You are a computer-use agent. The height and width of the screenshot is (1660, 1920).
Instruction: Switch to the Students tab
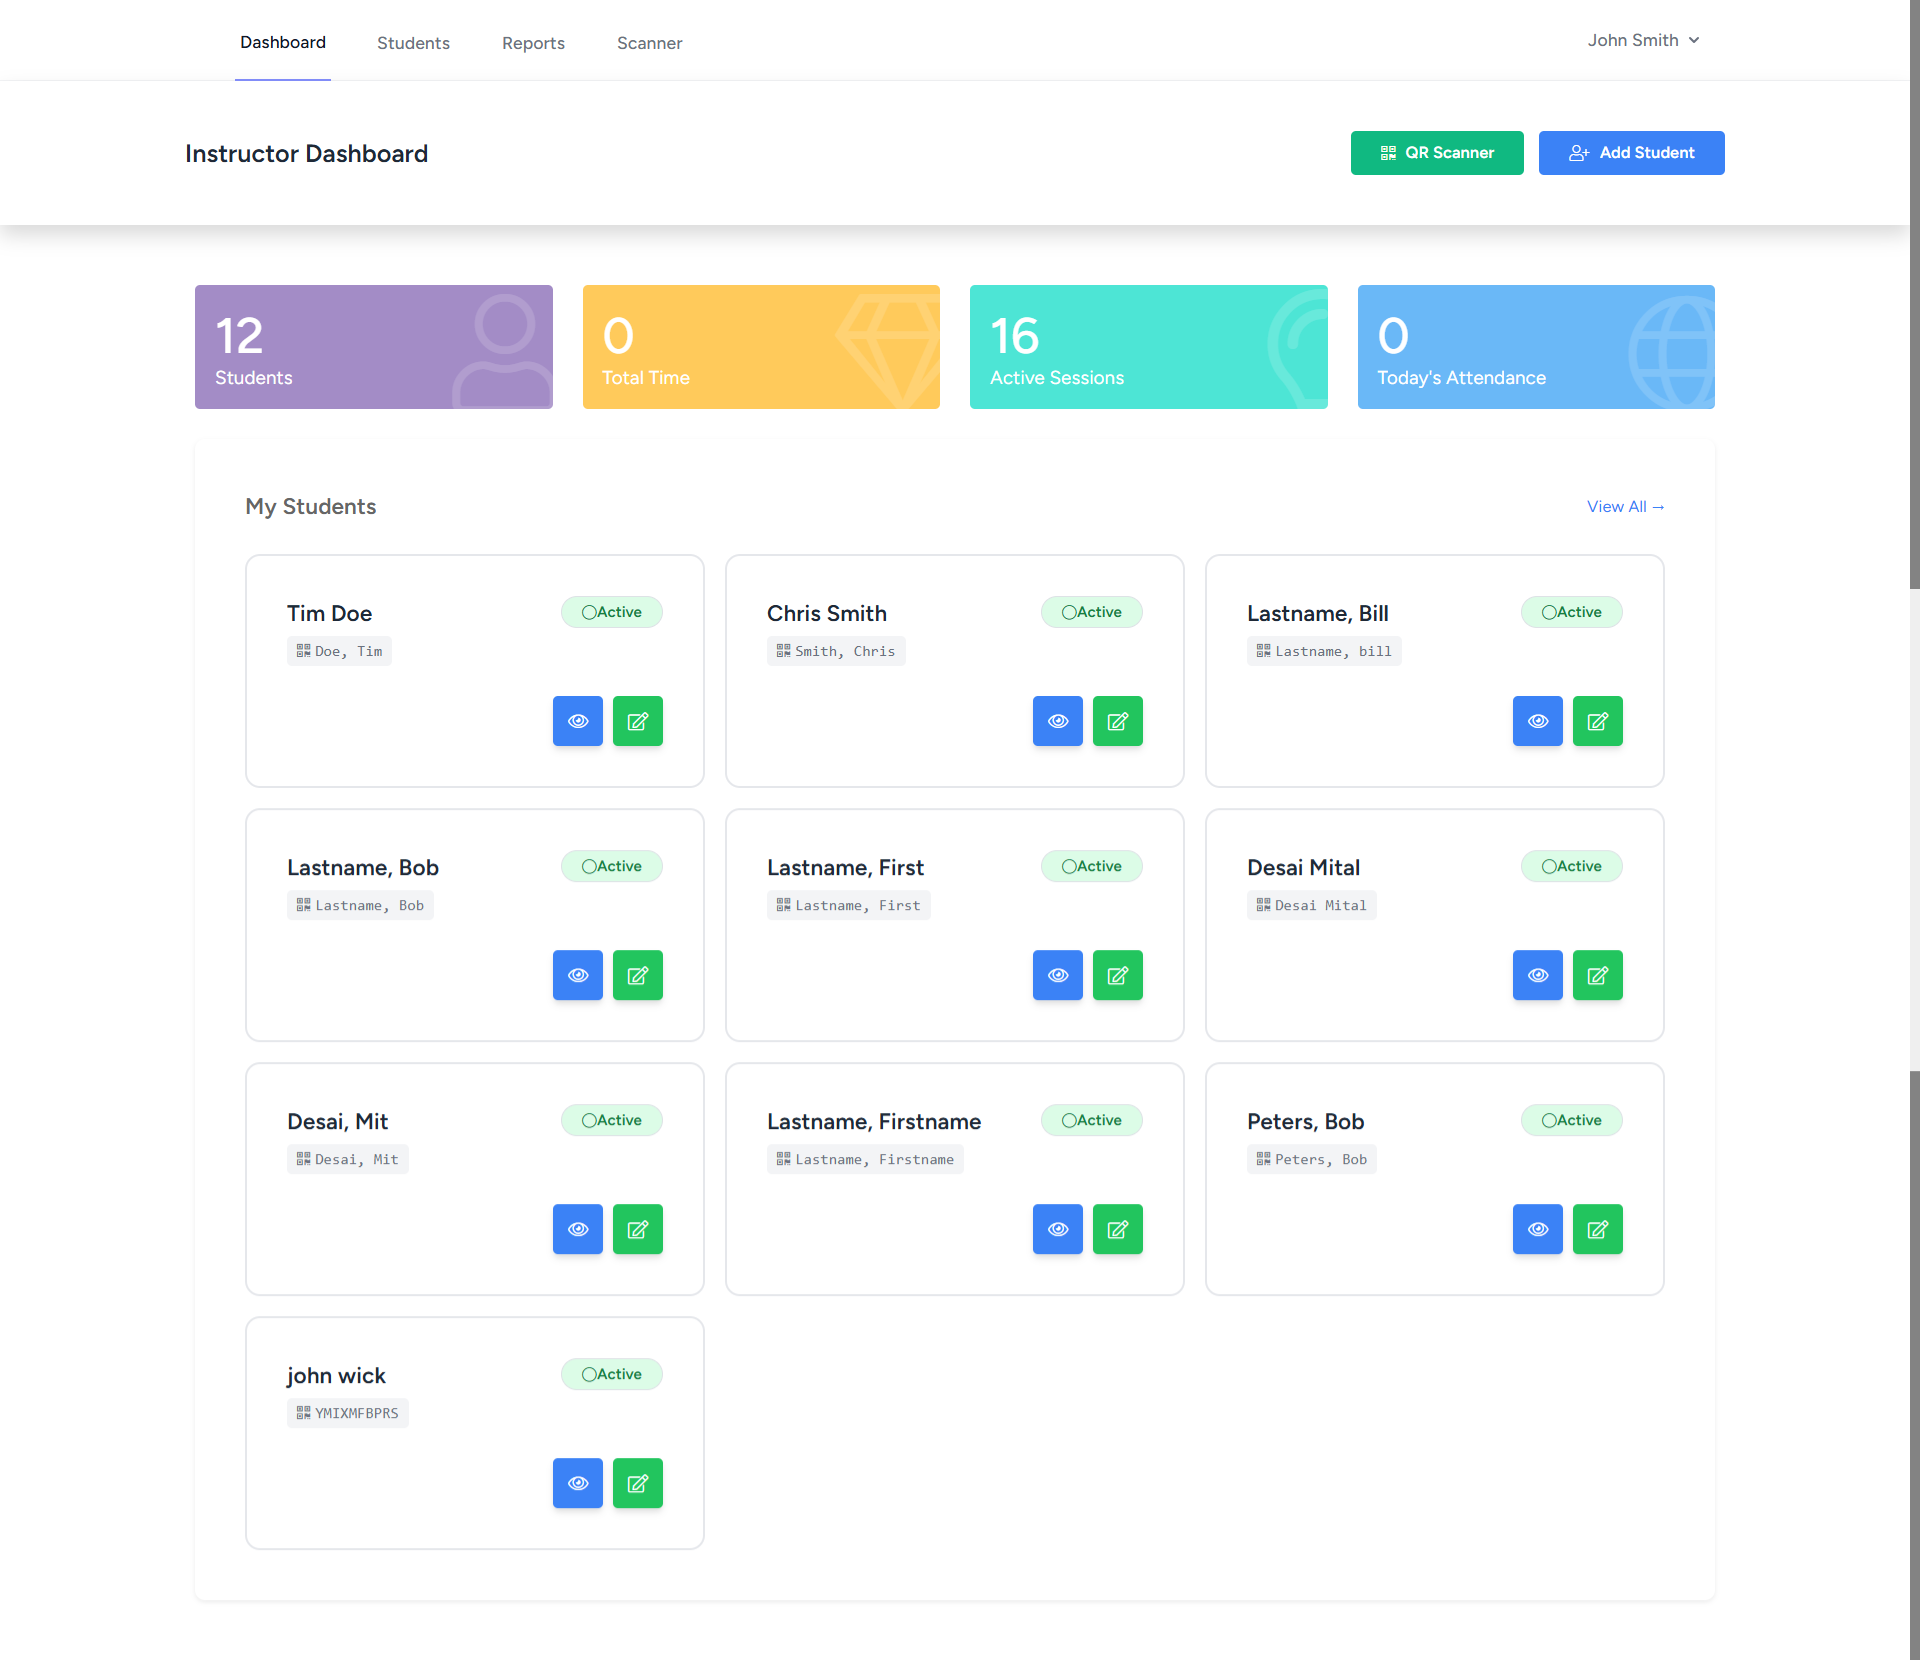point(413,43)
